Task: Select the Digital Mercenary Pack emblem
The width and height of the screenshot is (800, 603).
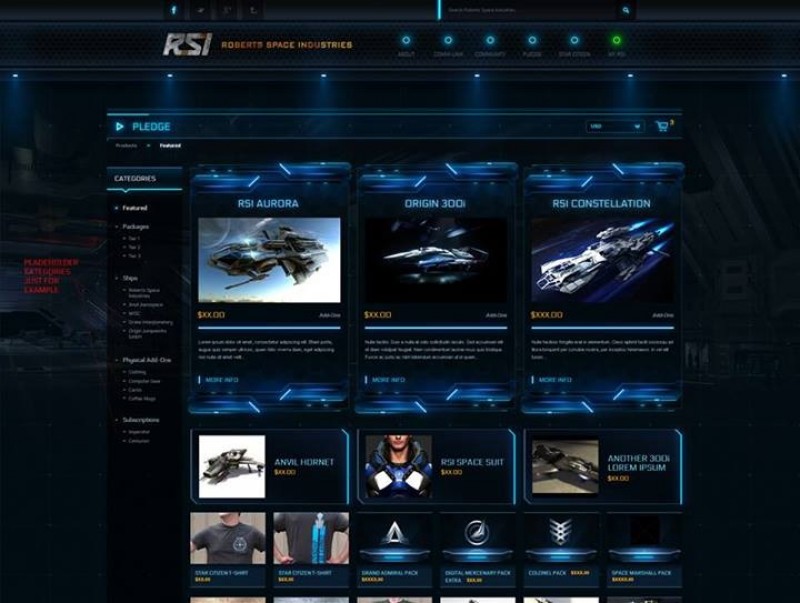Action: coord(477,533)
